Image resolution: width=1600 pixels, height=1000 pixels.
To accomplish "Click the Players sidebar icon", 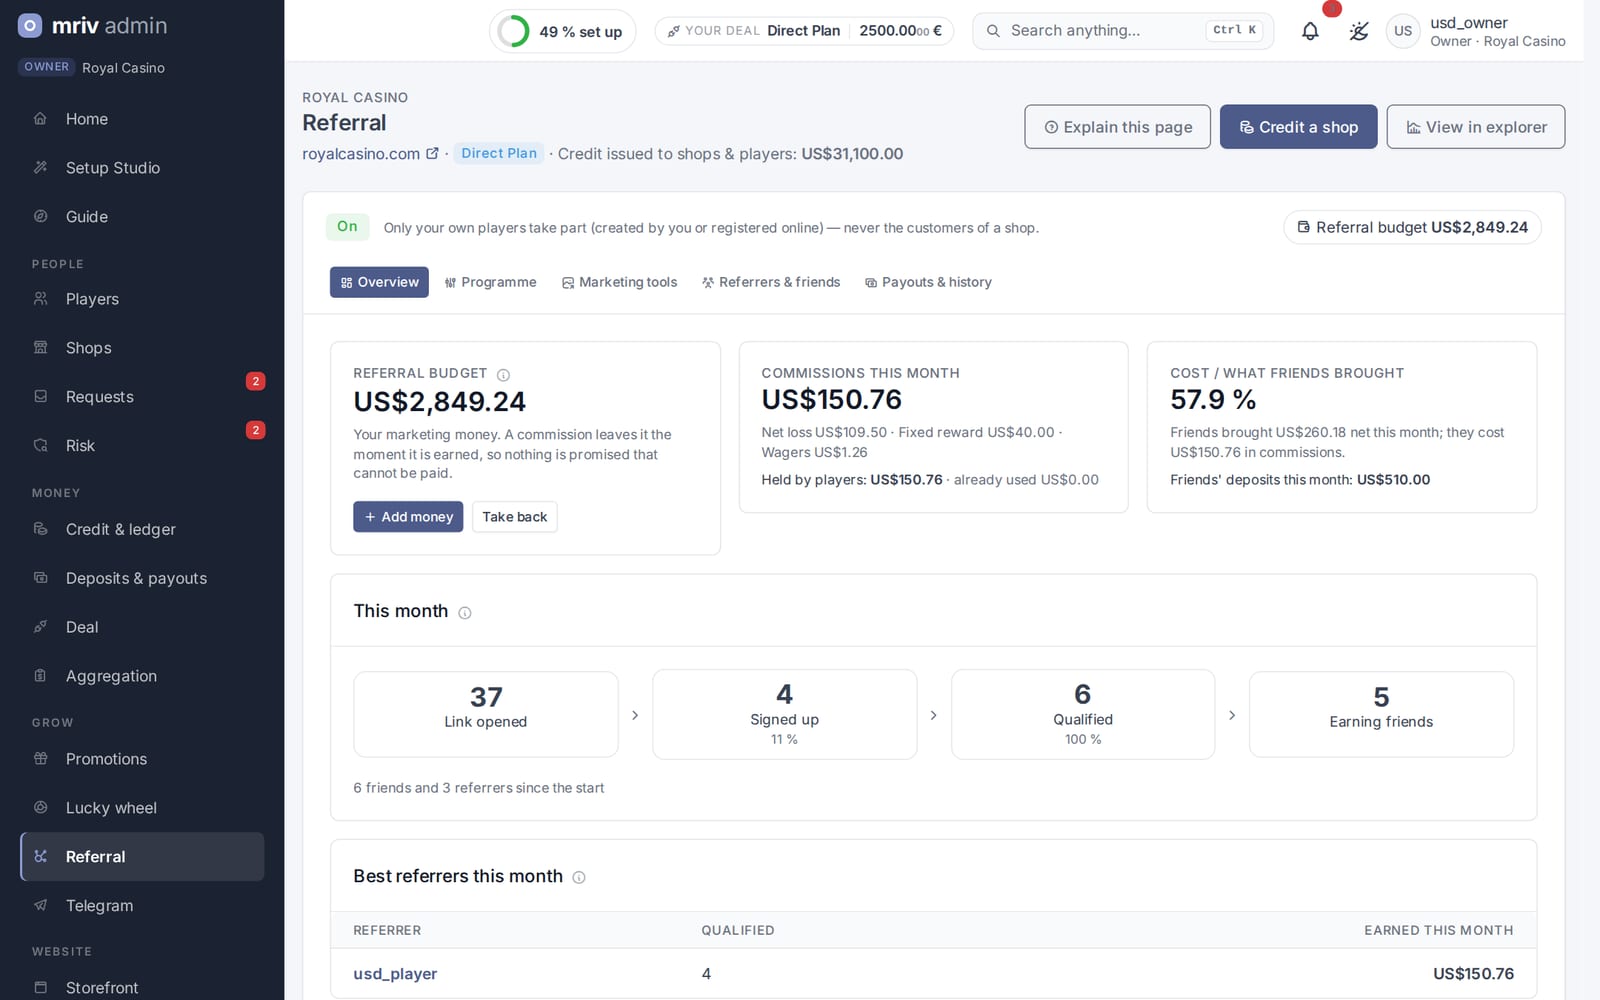I will click(41, 298).
